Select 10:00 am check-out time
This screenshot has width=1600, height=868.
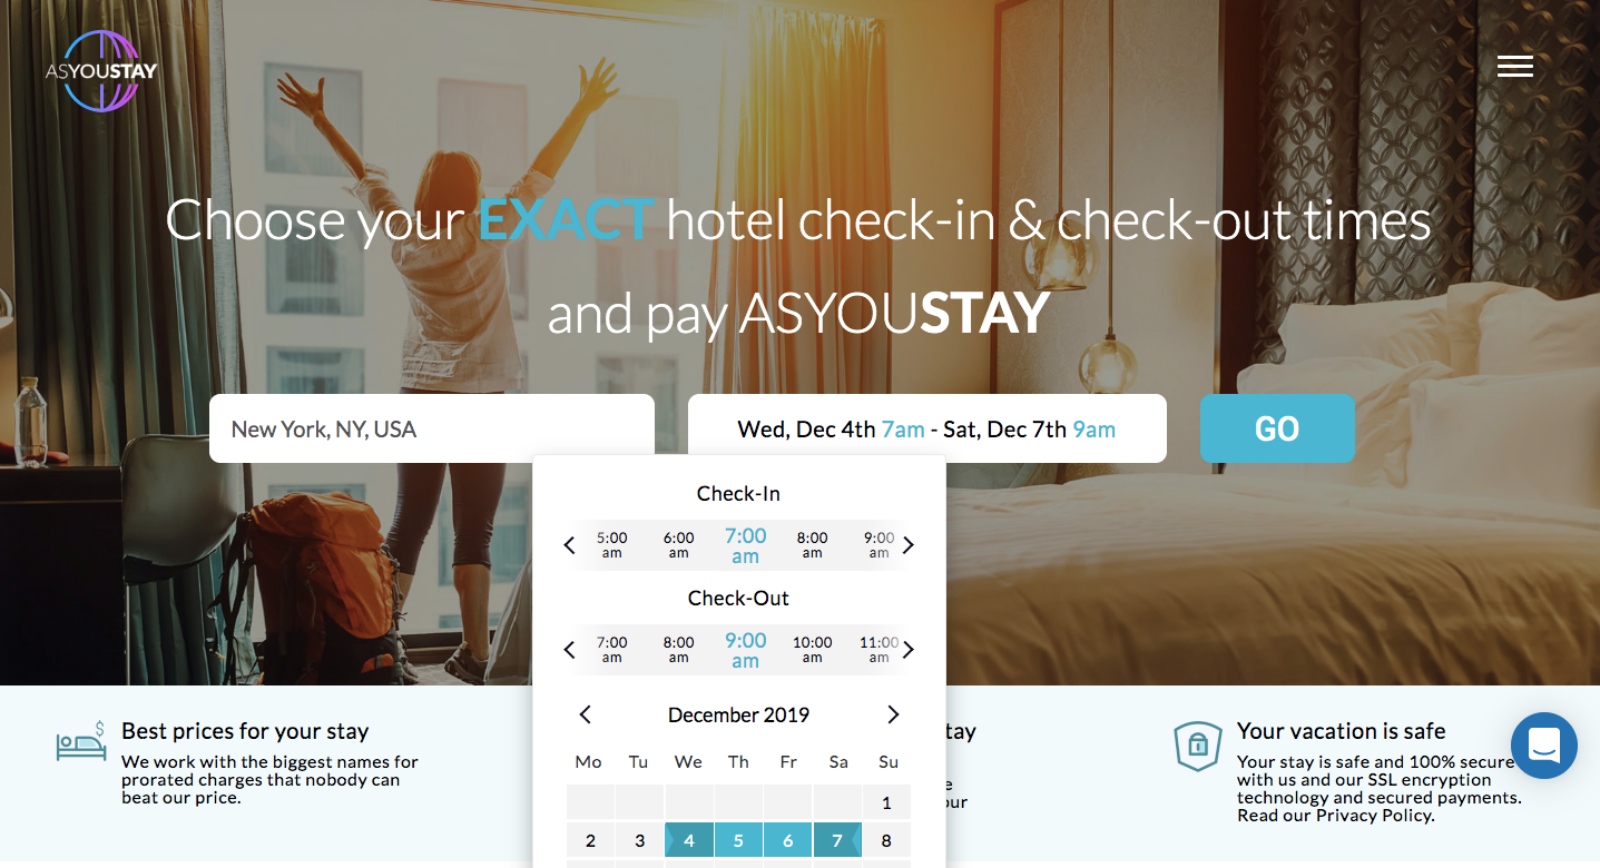coord(812,650)
